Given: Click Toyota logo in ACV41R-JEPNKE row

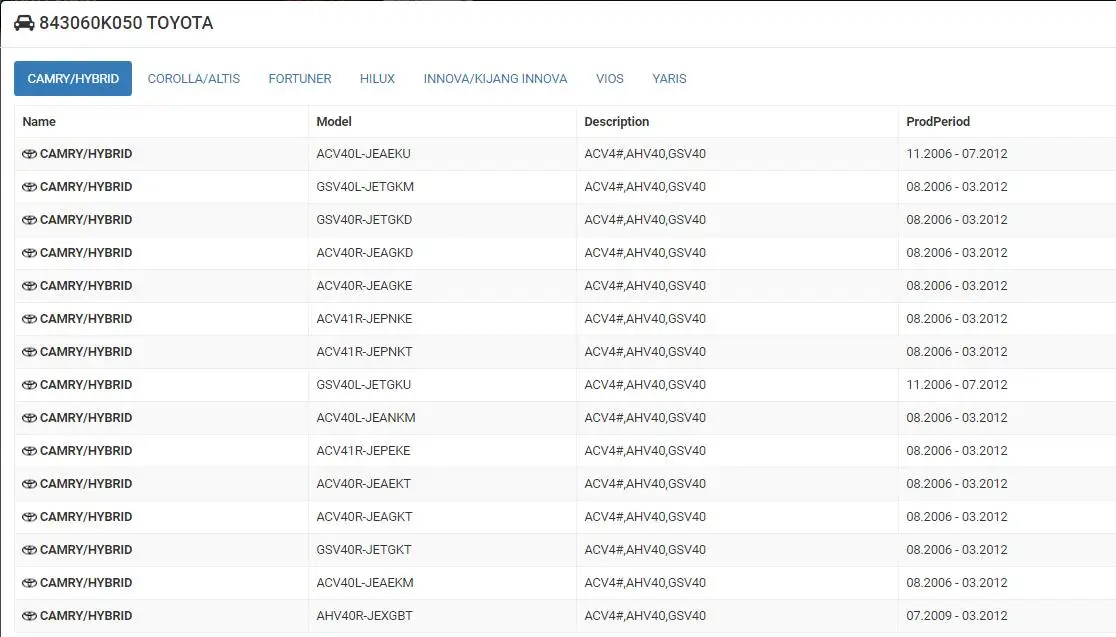Looking at the screenshot, I should pyautogui.click(x=29, y=319).
